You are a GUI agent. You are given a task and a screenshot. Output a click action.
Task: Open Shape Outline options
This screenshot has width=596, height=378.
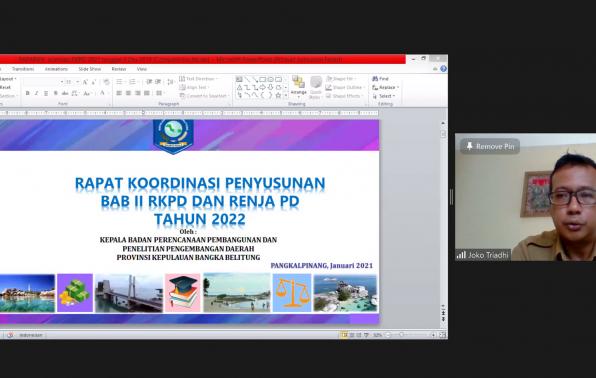(345, 87)
